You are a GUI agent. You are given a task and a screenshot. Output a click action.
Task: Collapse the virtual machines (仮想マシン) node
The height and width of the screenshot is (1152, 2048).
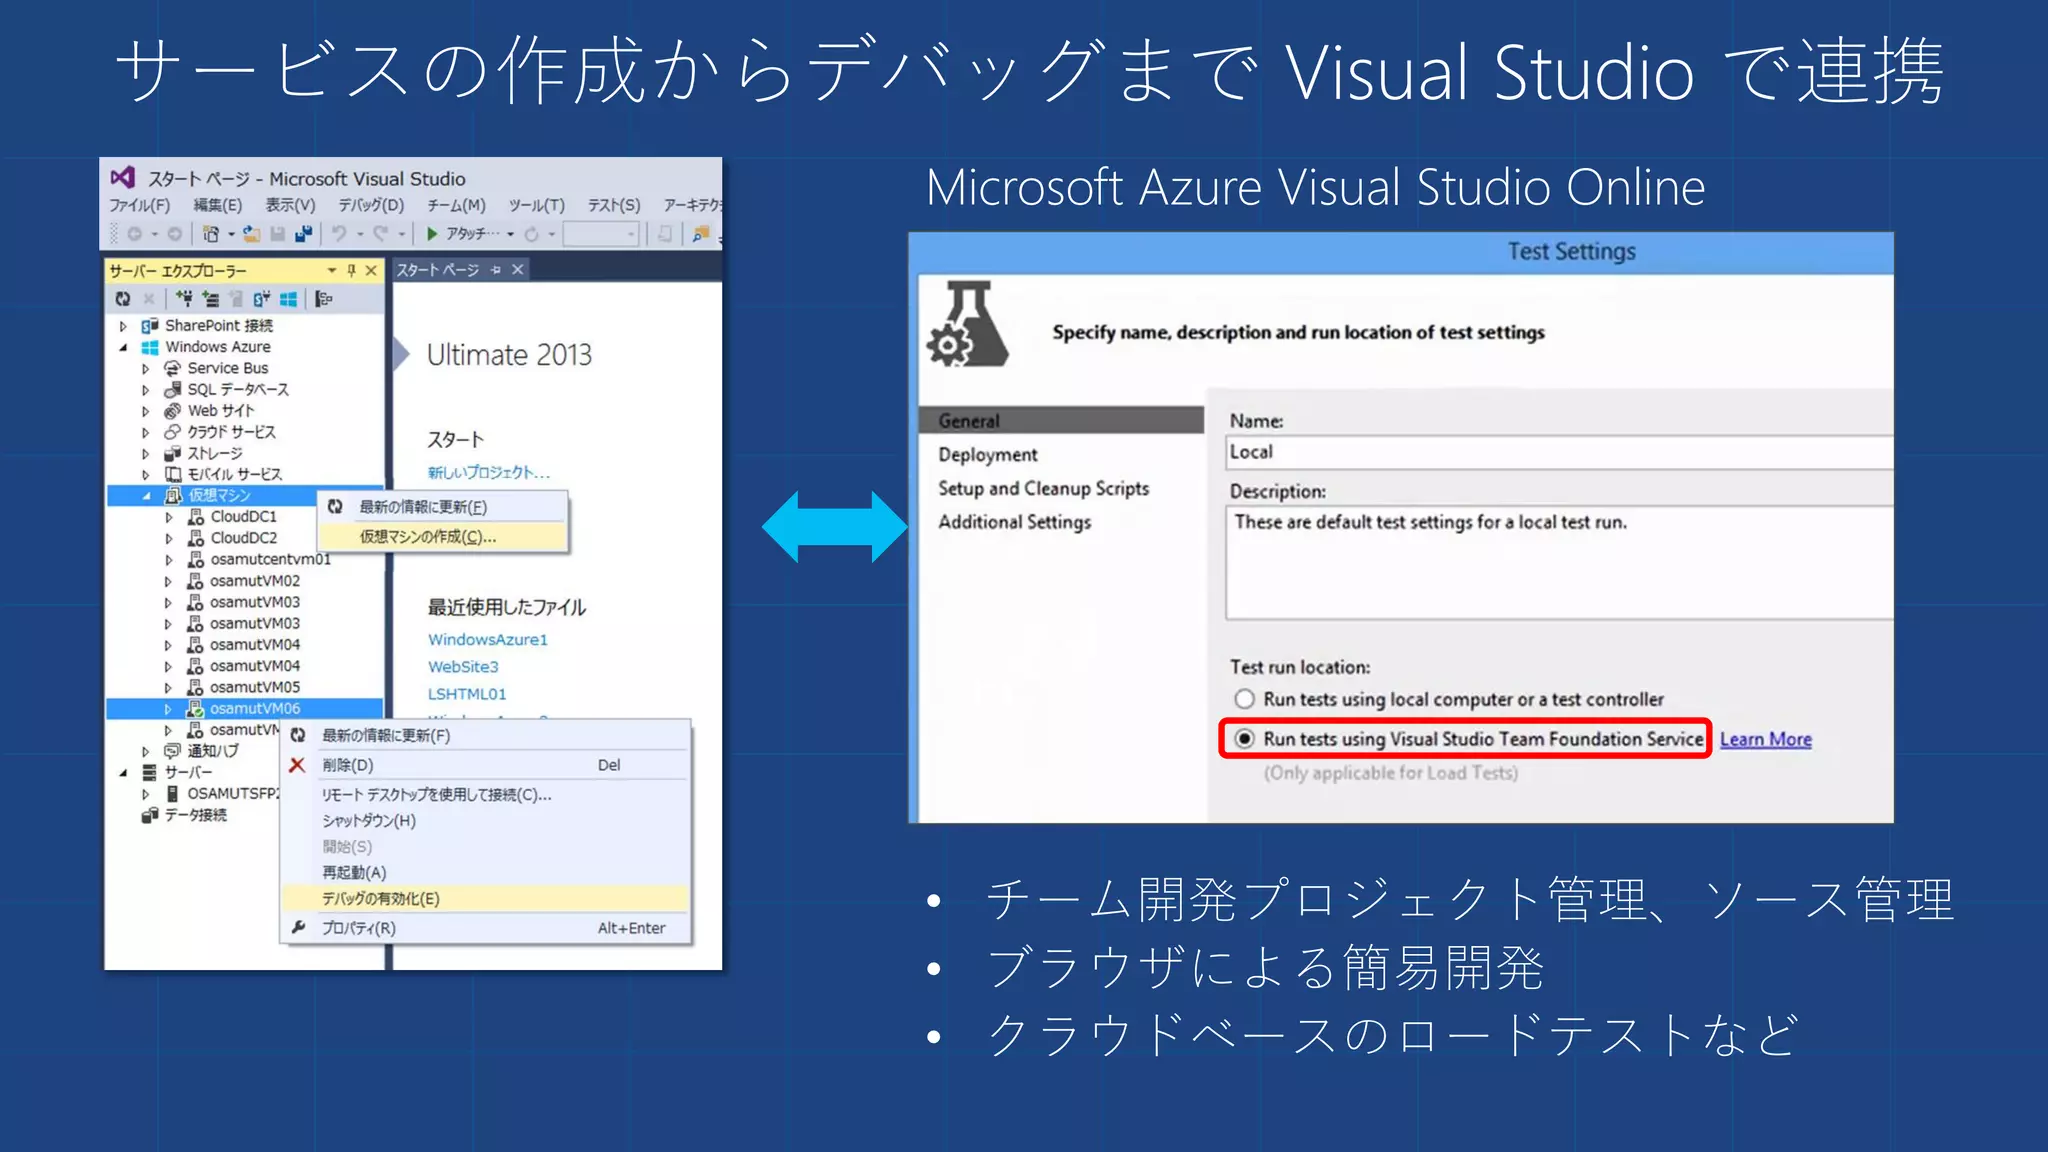click(146, 496)
